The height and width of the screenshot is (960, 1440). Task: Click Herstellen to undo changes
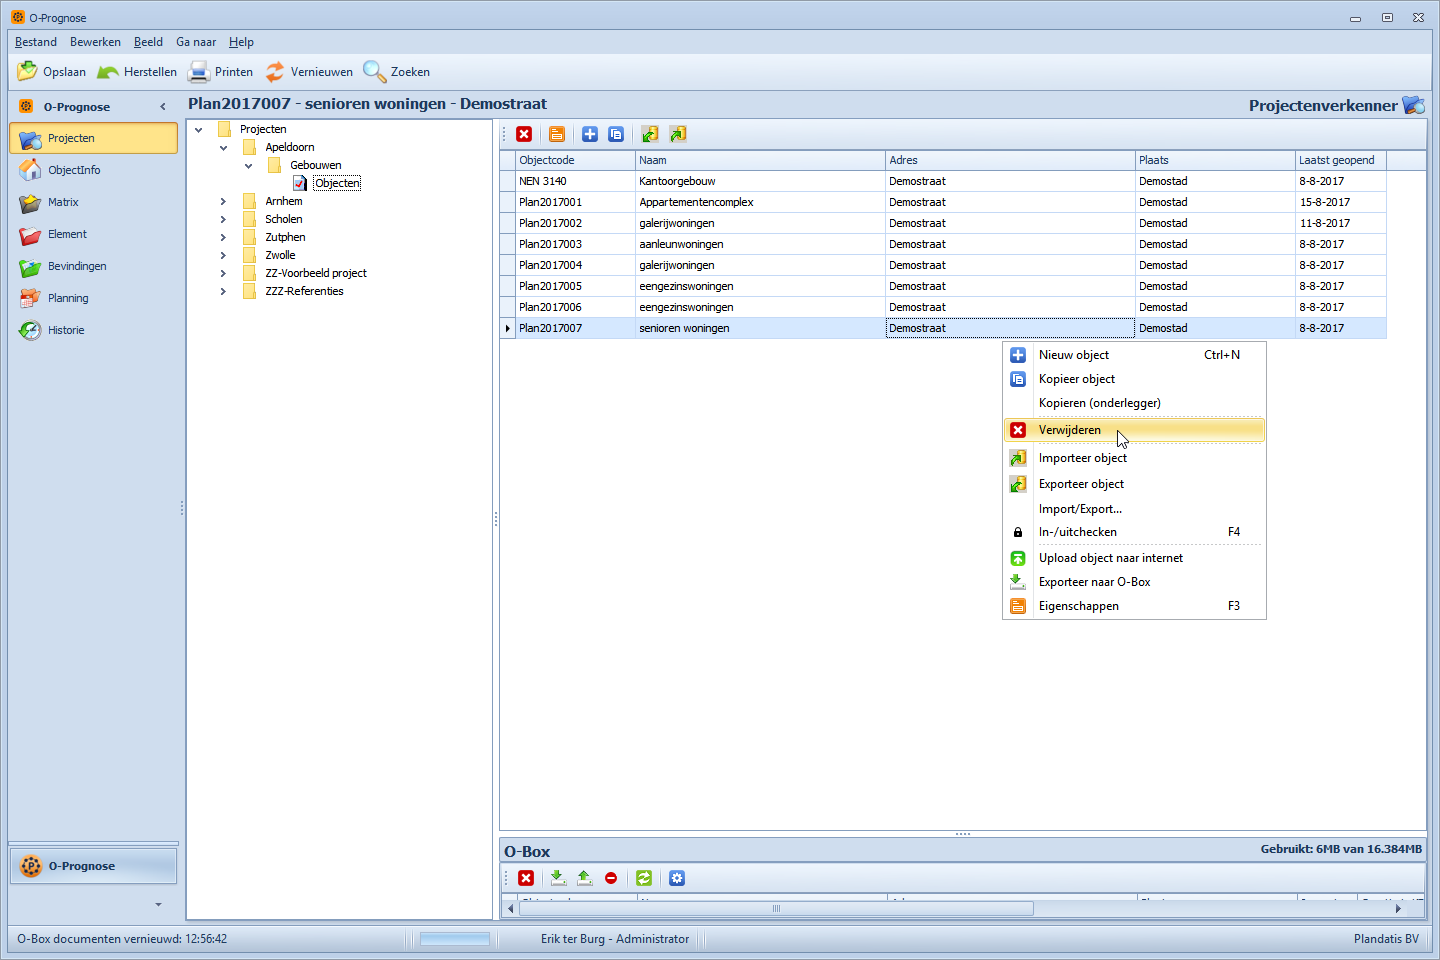coord(137,72)
